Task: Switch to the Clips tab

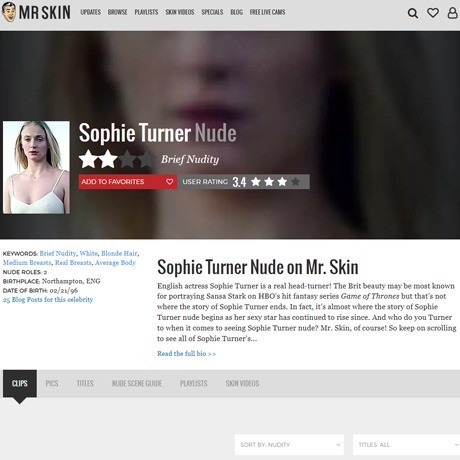Action: [x=20, y=384]
